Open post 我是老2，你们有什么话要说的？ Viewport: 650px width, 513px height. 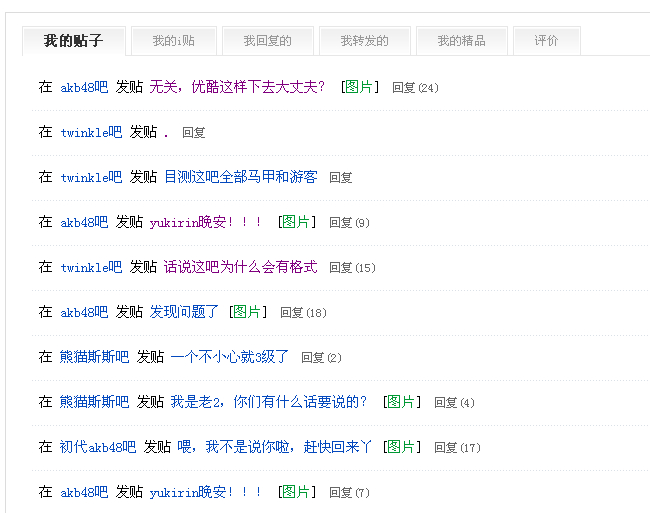(x=269, y=402)
